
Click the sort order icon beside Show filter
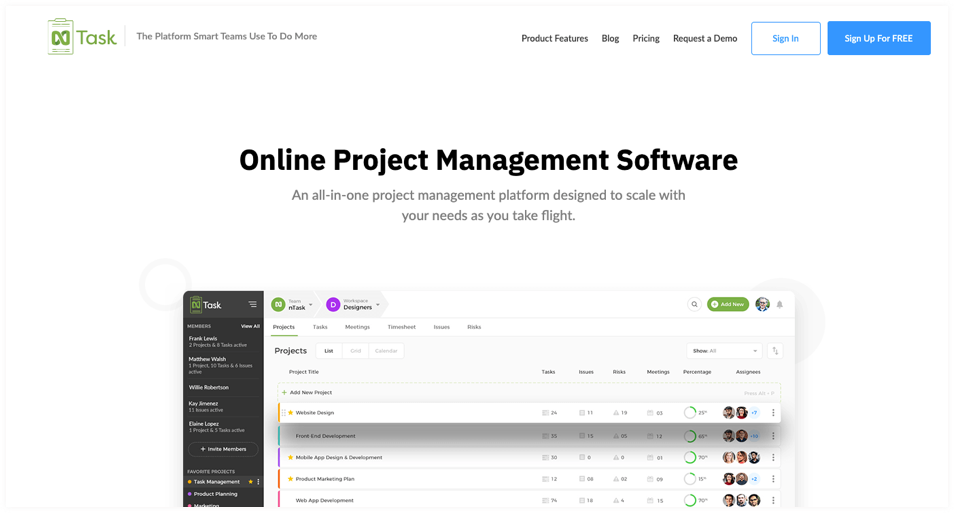[x=775, y=351]
